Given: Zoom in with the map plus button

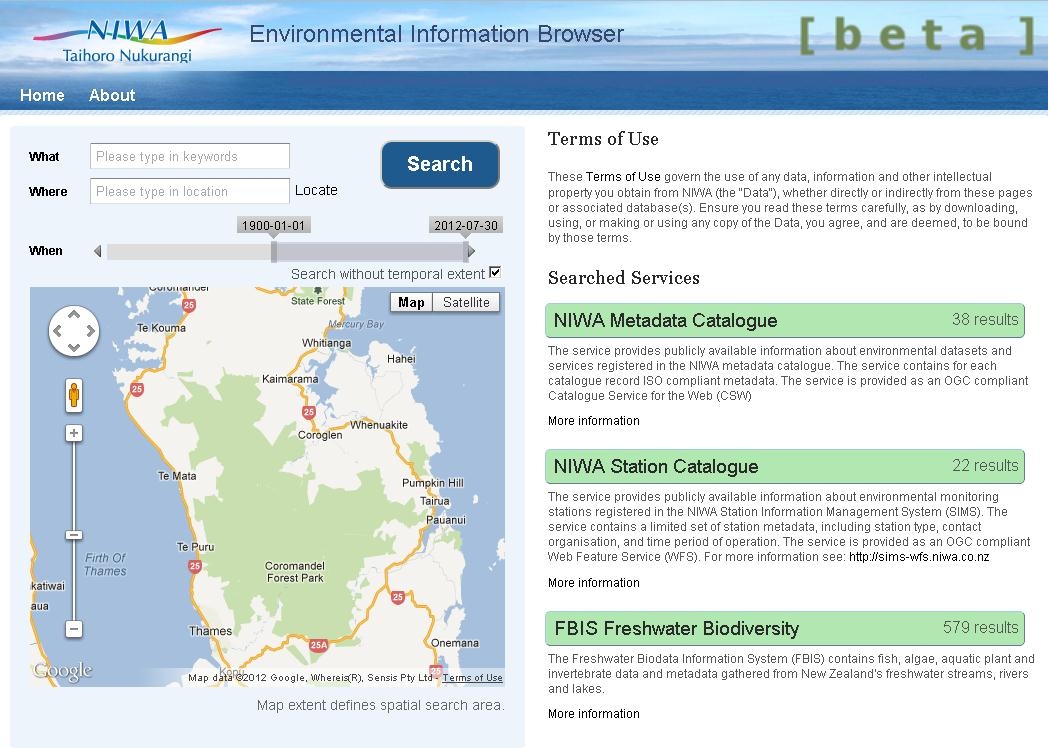Looking at the screenshot, I should (x=74, y=433).
